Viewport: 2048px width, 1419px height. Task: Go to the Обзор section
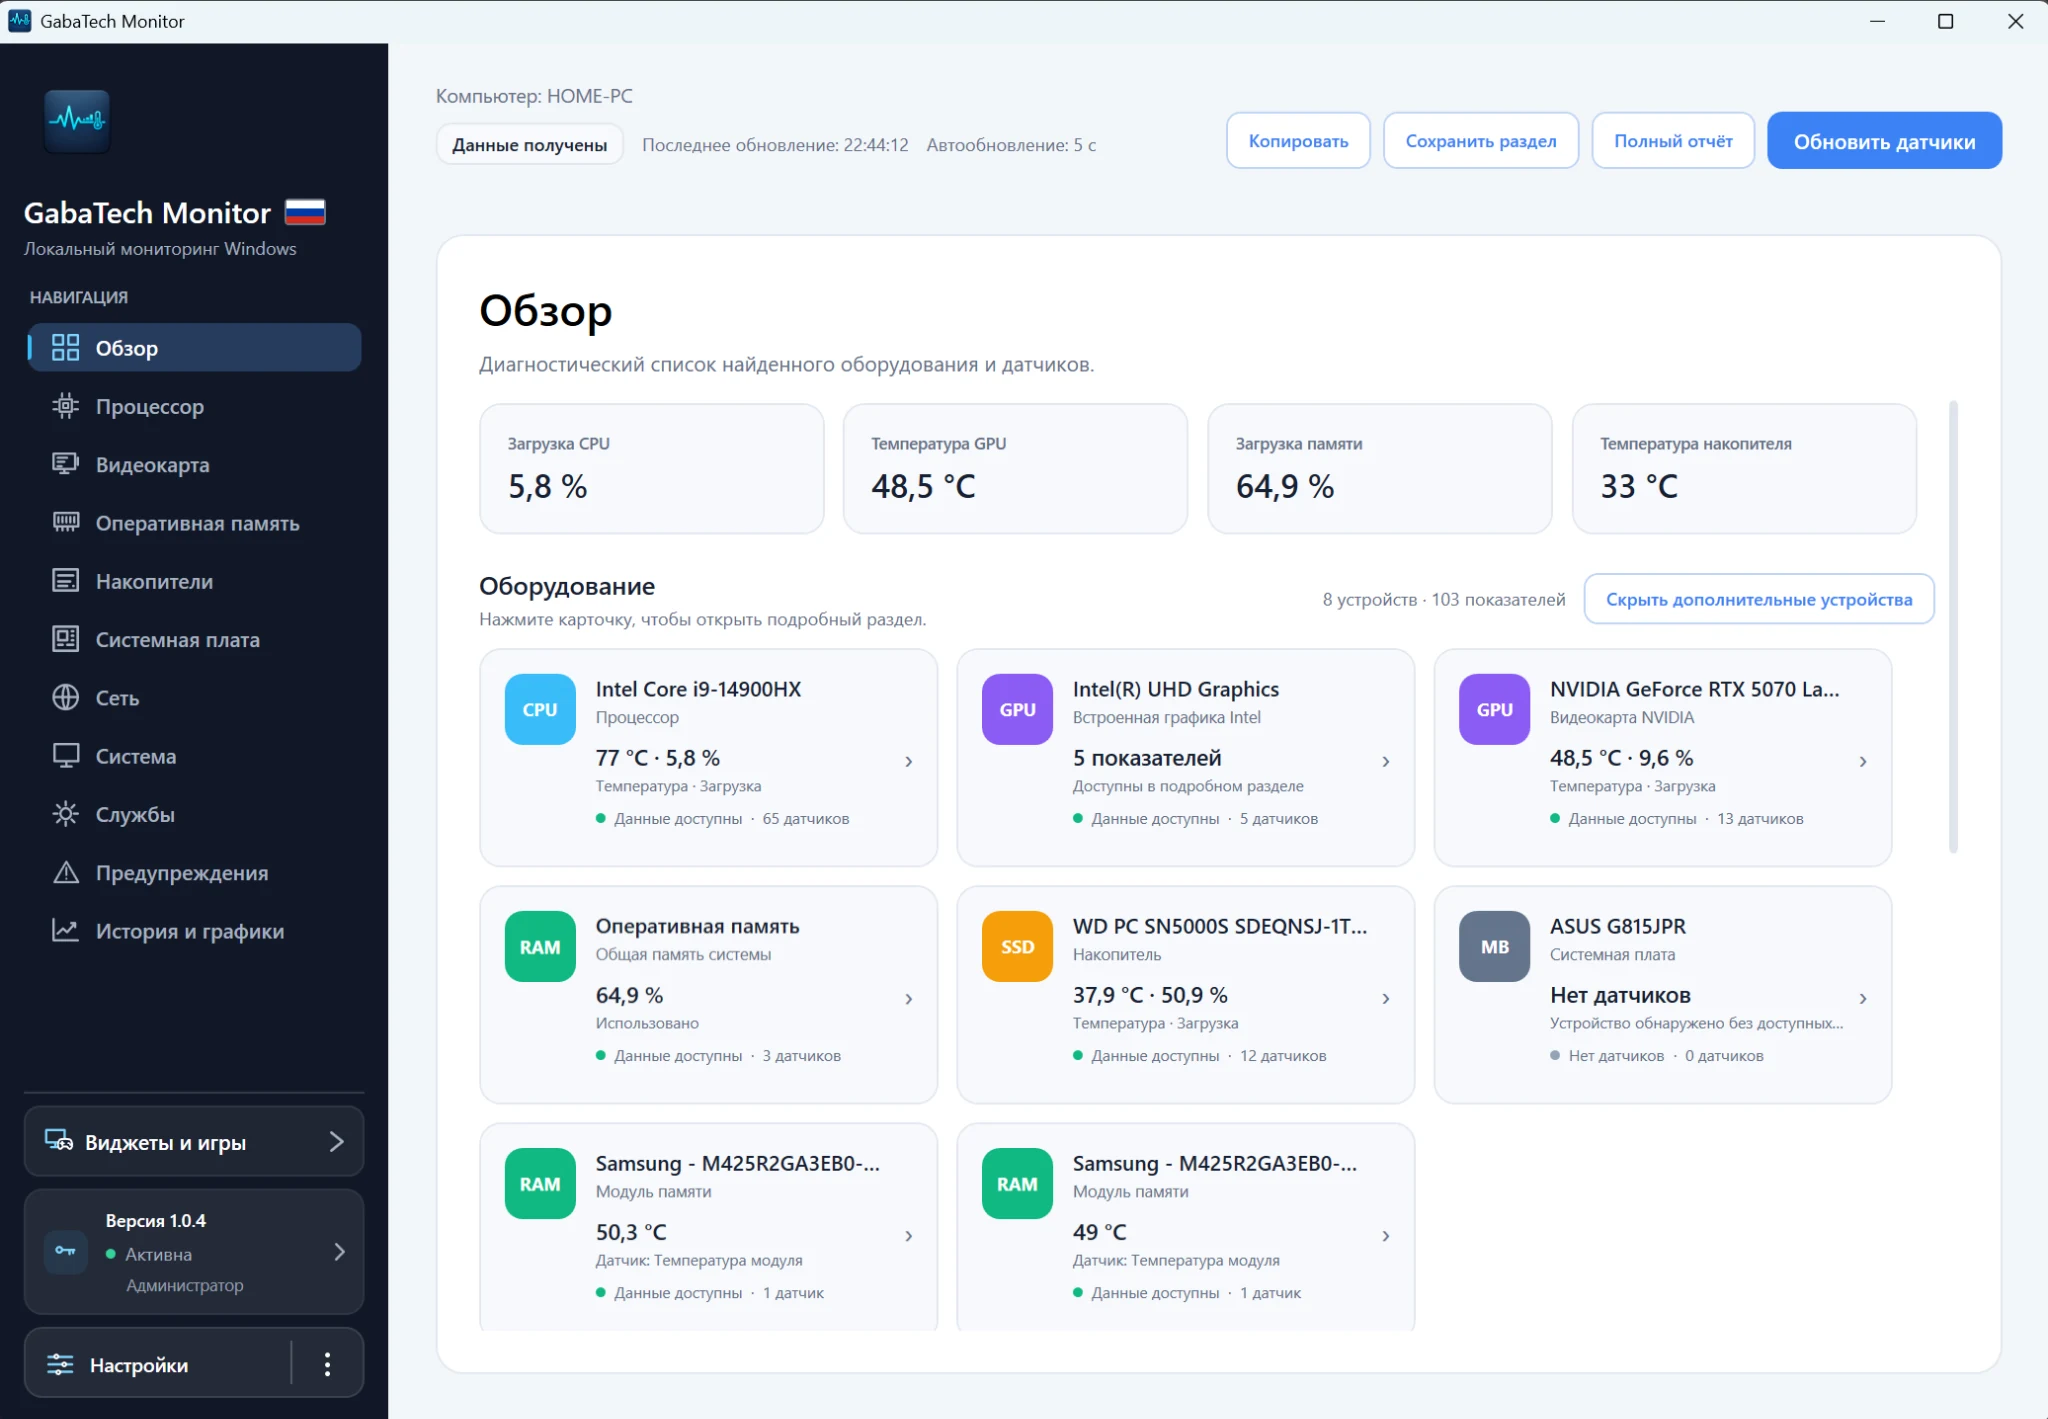point(194,347)
